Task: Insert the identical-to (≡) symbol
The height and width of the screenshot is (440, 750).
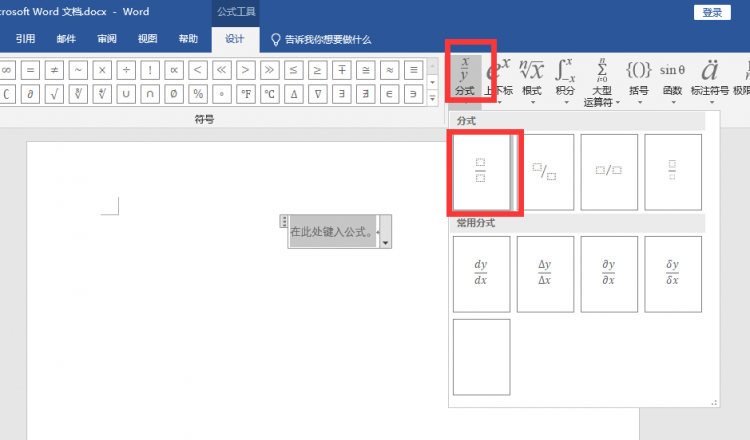Action: click(413, 70)
